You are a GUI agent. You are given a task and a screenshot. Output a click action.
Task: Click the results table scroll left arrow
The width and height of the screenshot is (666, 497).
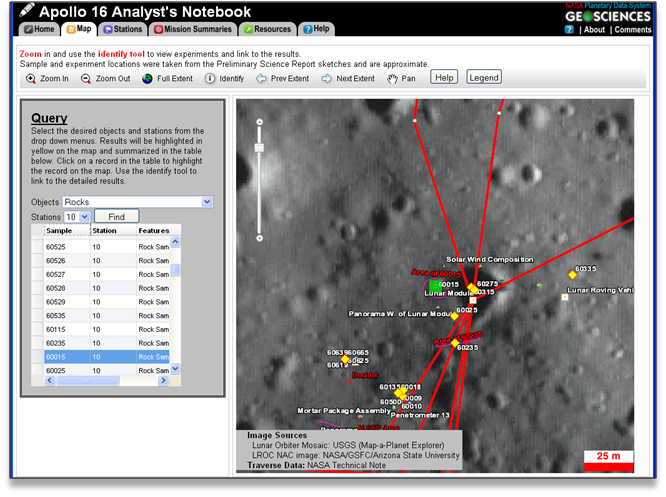click(x=50, y=381)
